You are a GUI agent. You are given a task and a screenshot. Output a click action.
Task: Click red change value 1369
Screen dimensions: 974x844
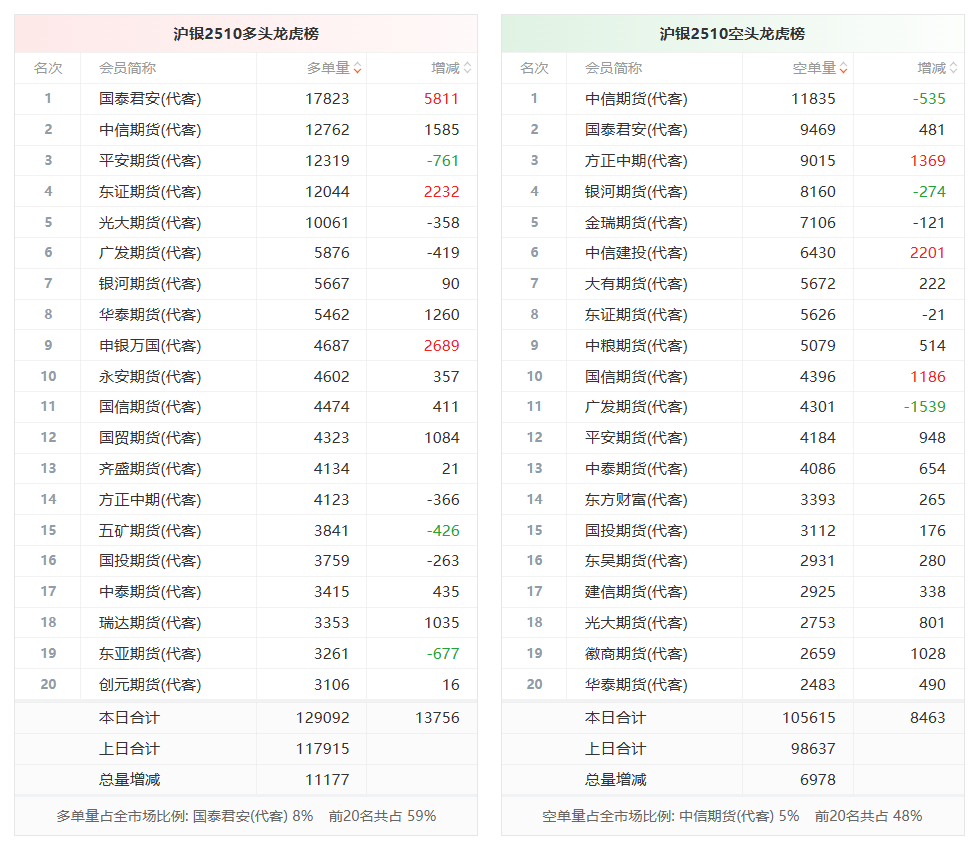(928, 161)
